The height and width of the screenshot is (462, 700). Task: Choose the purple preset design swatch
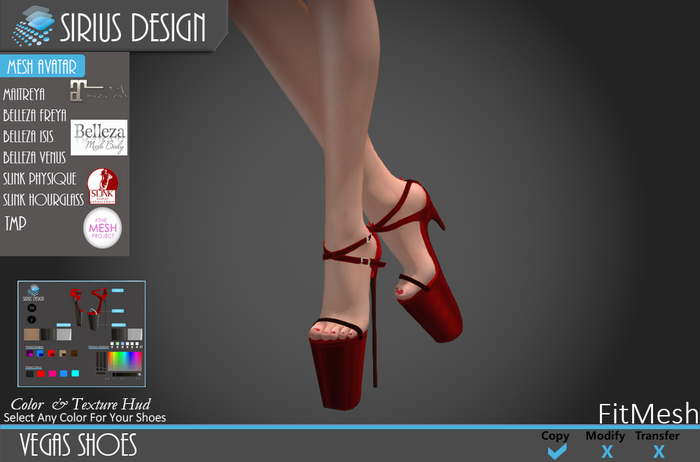pos(29,354)
